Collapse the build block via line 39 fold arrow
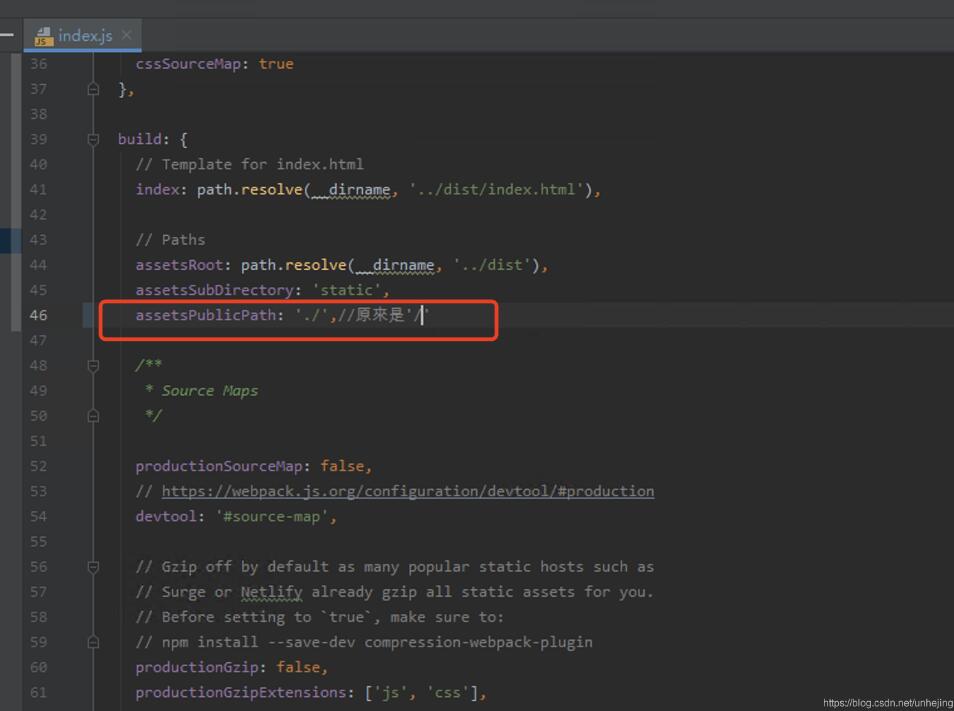 [93, 139]
